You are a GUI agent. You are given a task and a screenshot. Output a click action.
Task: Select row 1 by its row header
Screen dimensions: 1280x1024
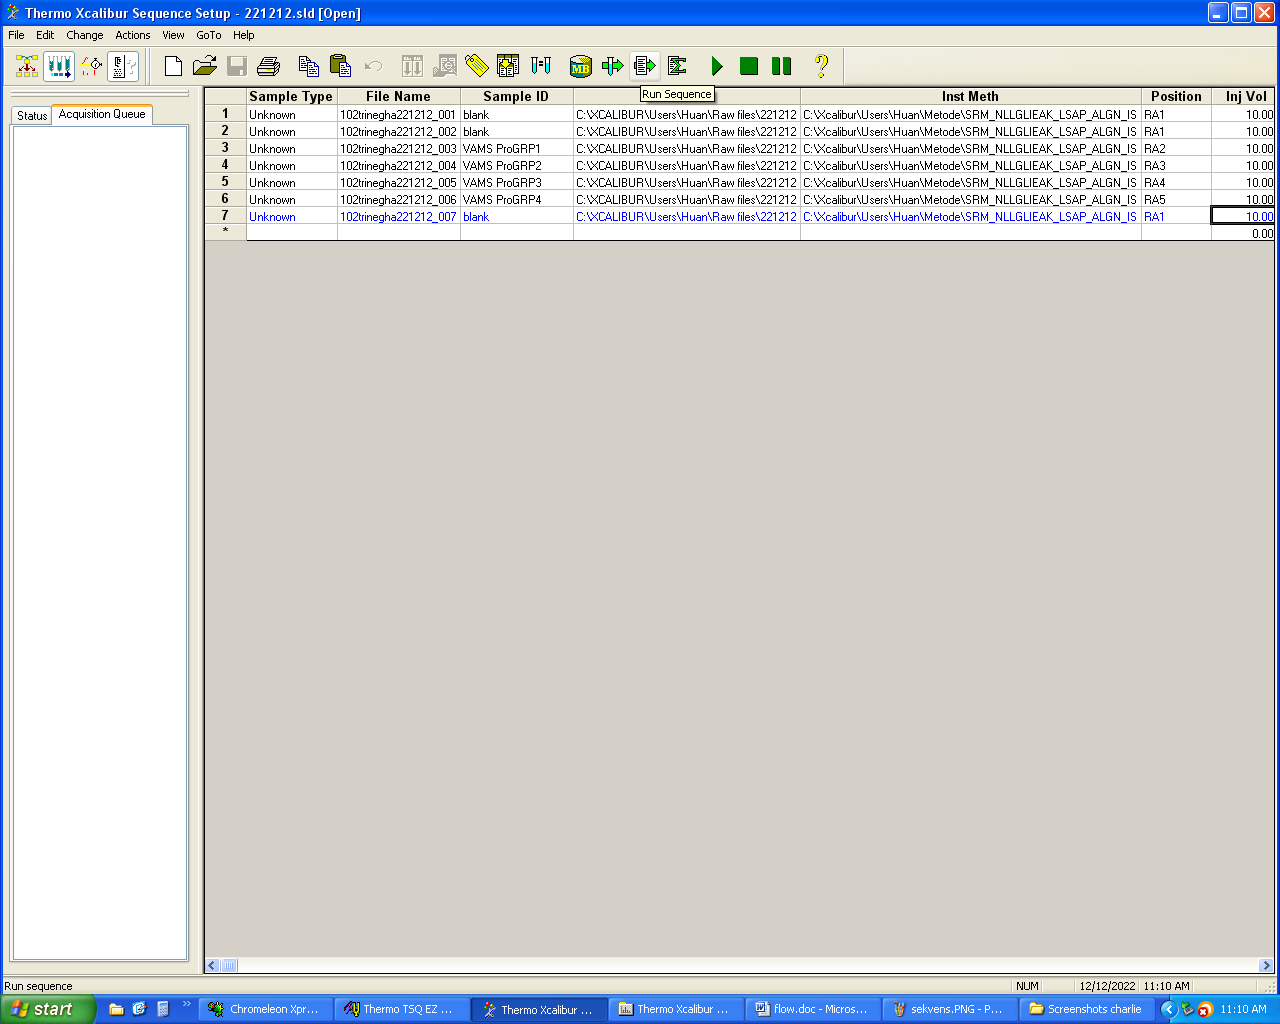[x=225, y=114]
